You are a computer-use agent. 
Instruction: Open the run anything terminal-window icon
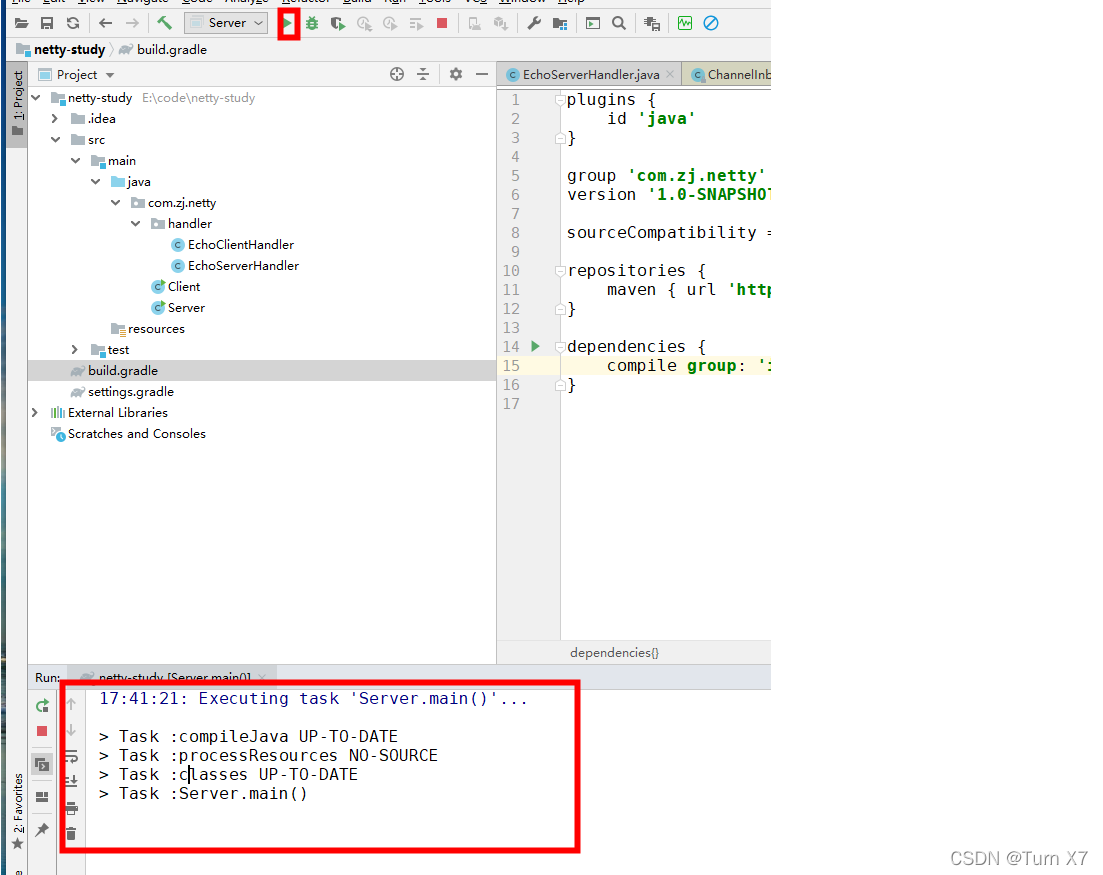click(593, 23)
